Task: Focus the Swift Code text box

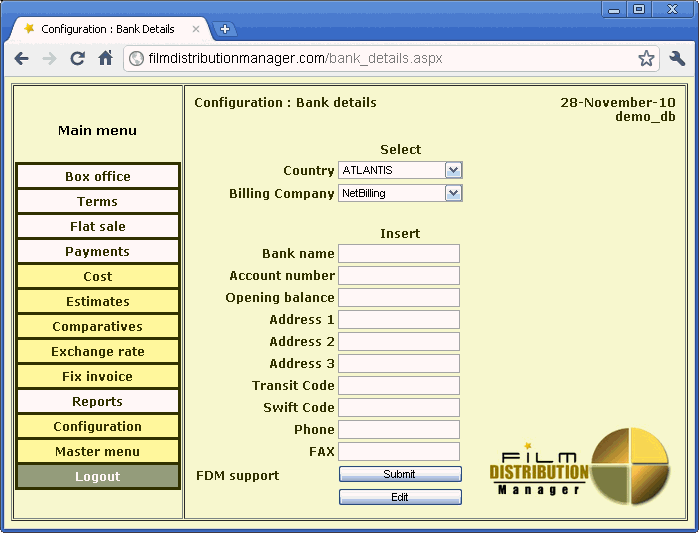Action: (x=399, y=408)
